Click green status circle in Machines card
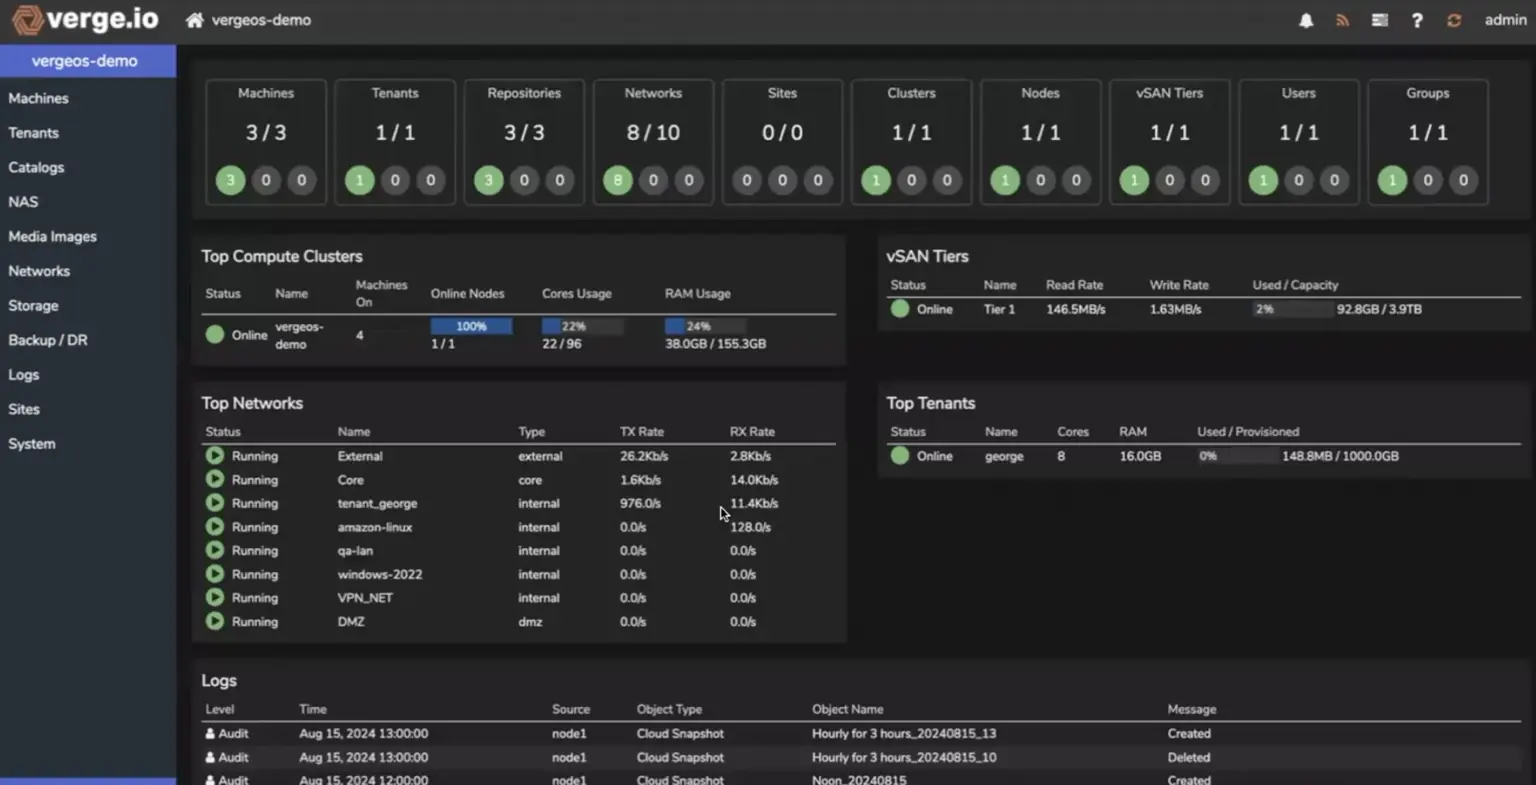 click(230, 180)
